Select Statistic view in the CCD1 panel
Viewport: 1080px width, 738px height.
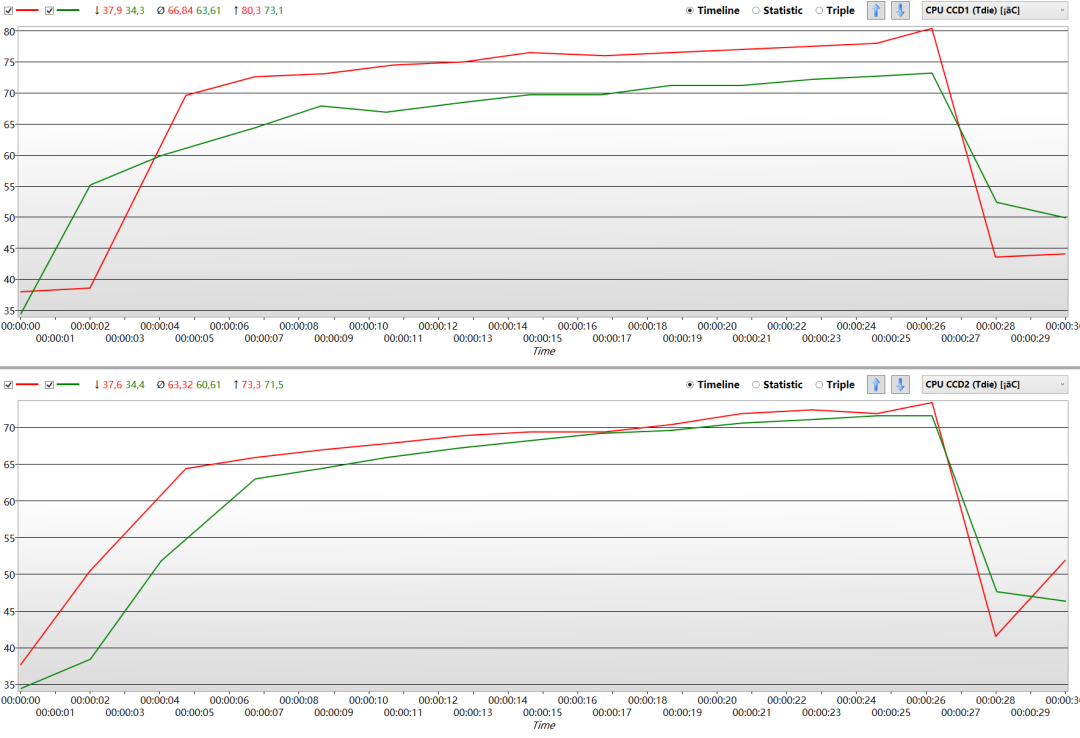tap(757, 10)
